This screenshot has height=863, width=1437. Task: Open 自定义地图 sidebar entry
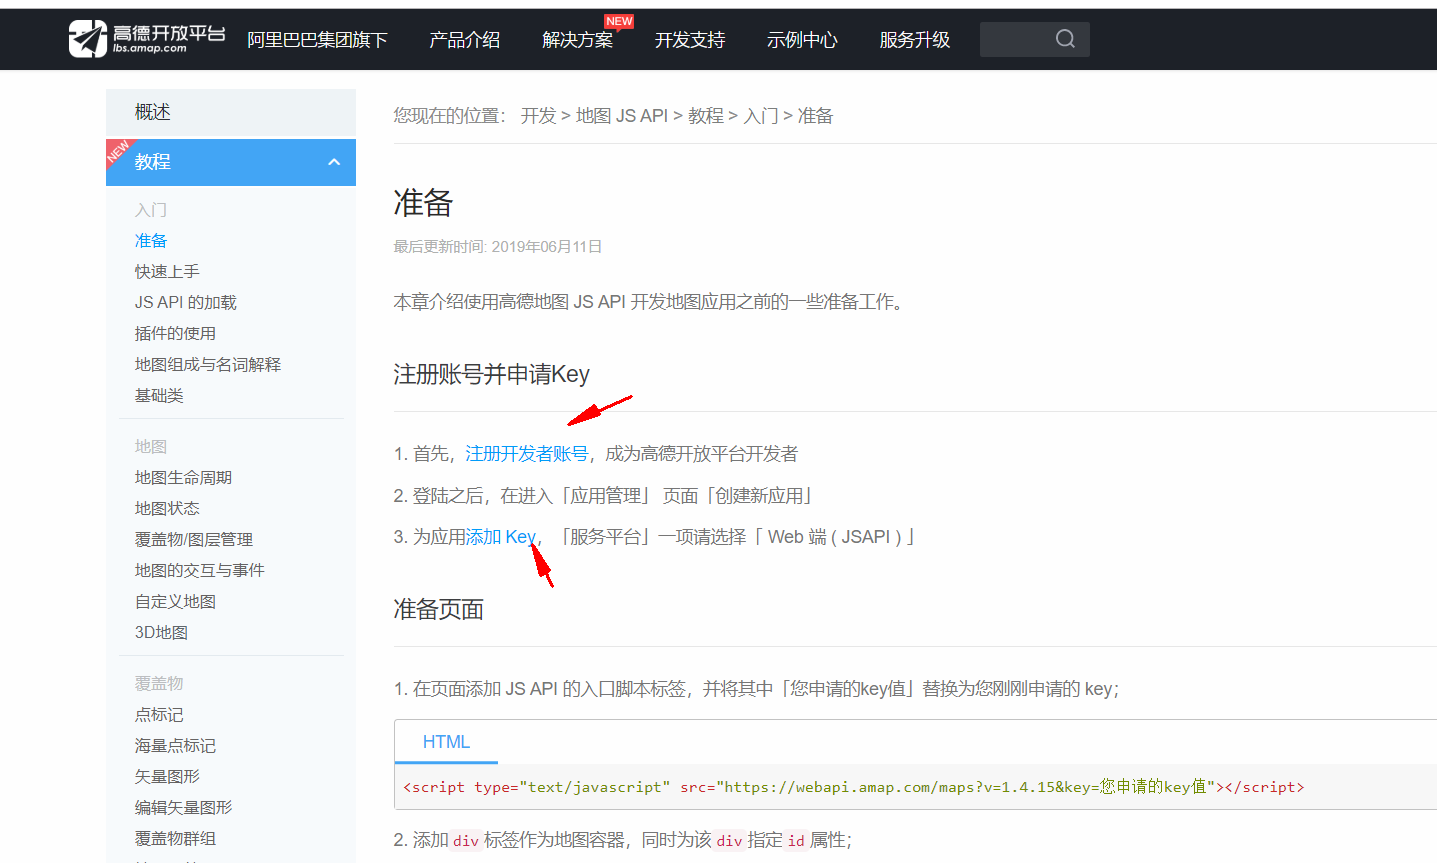tap(175, 602)
